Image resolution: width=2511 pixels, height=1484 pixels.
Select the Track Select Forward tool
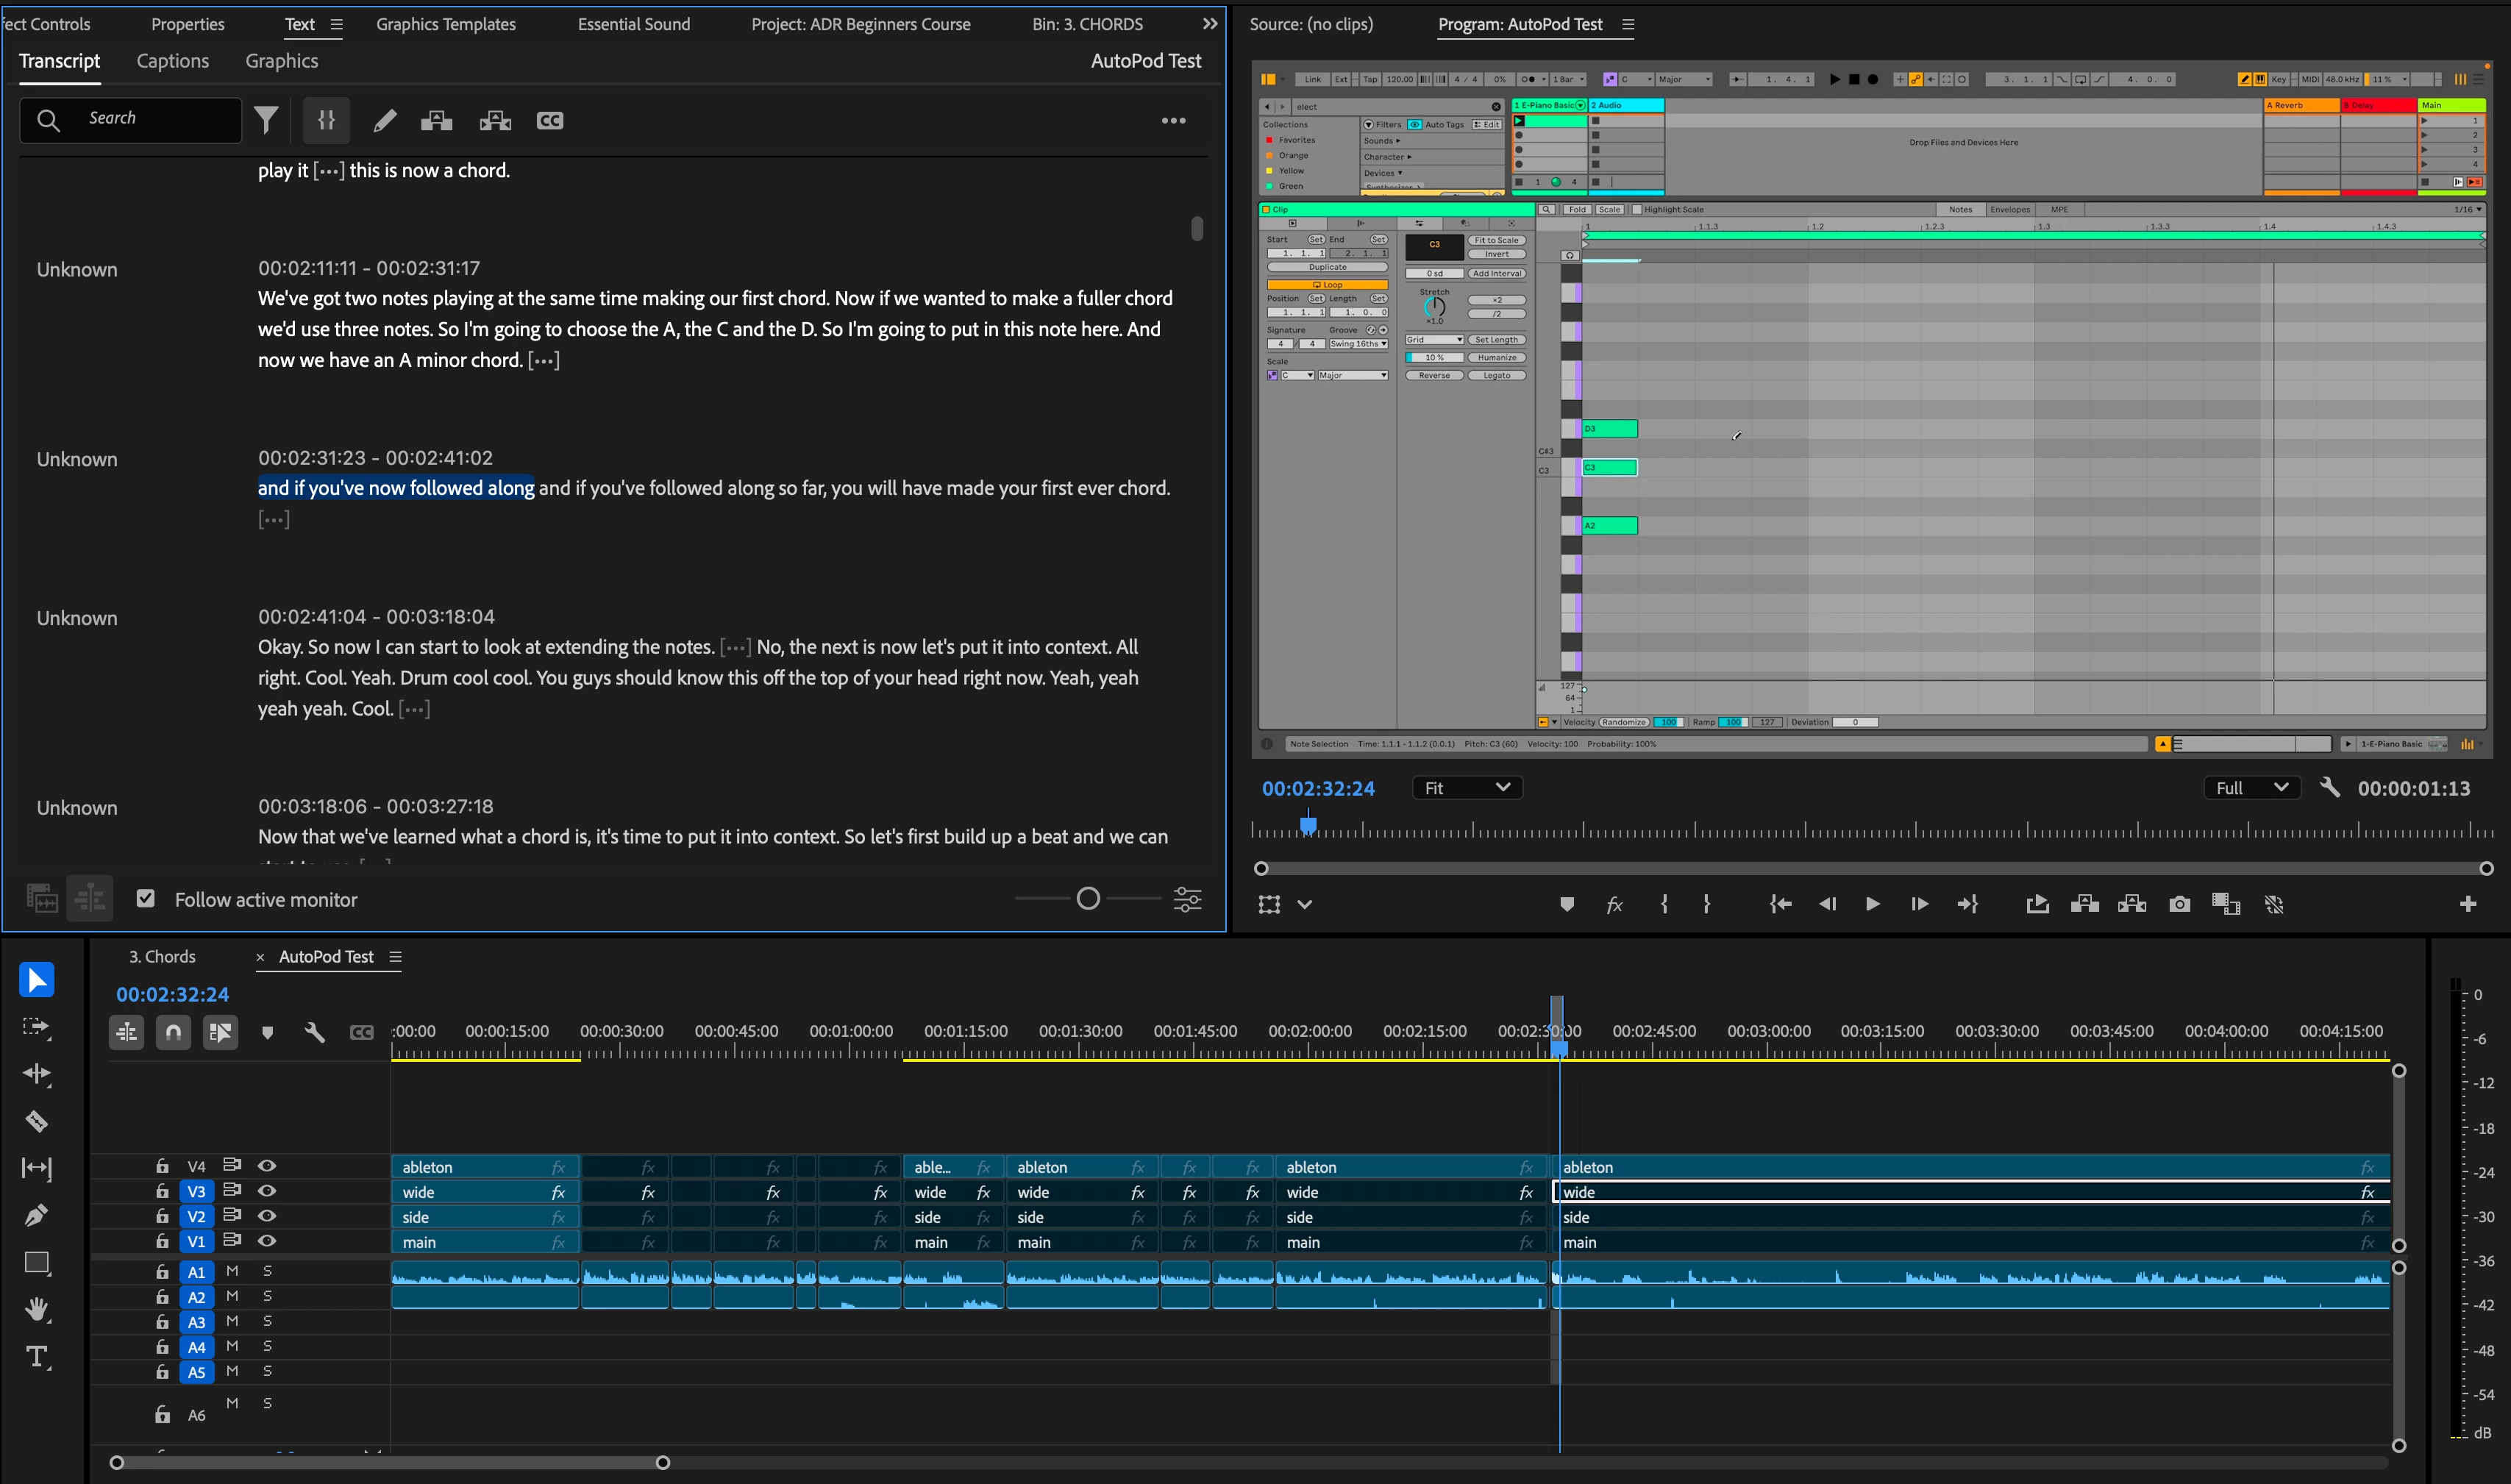[37, 1027]
